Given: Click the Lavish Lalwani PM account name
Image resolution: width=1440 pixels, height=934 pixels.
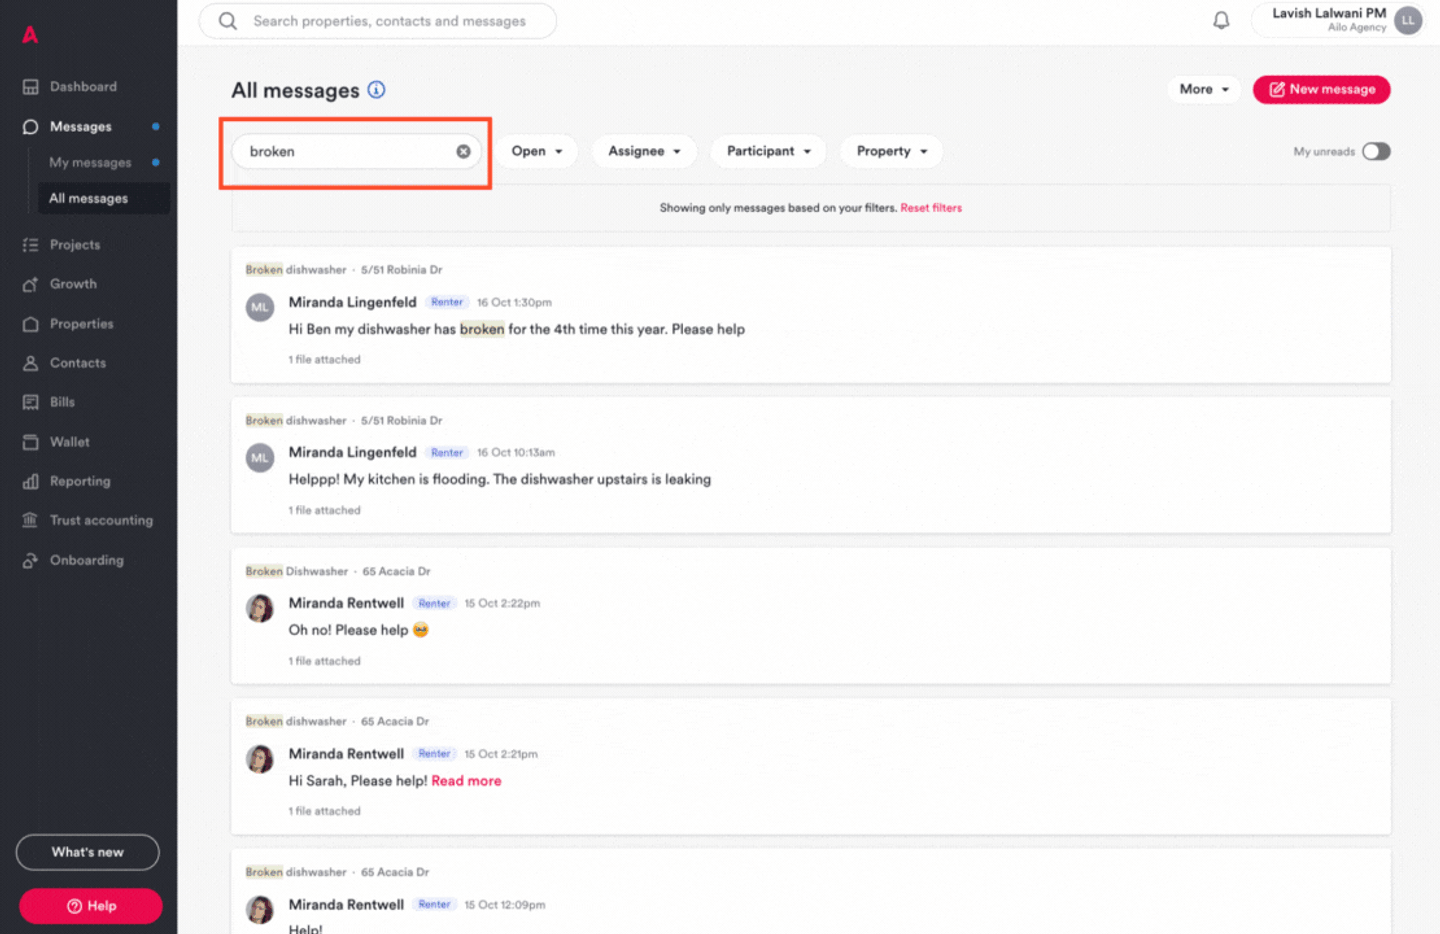Looking at the screenshot, I should point(1329,13).
